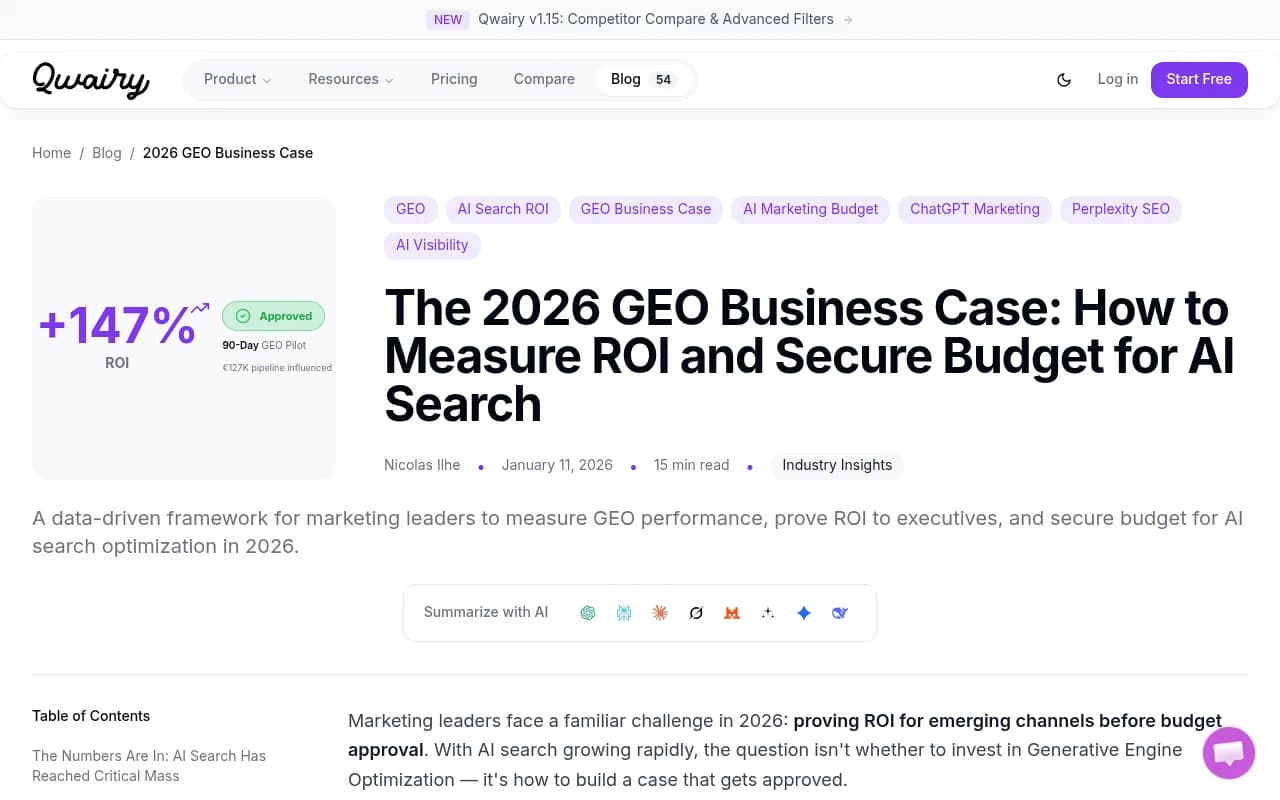Viewport: 1280px width, 800px height.
Task: Summarize with Claude
Action: coord(660,612)
